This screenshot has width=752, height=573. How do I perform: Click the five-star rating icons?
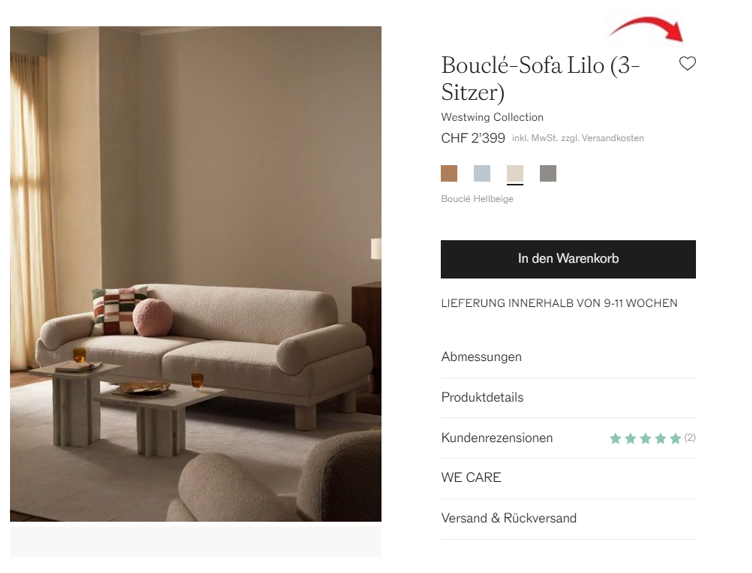pyautogui.click(x=646, y=438)
